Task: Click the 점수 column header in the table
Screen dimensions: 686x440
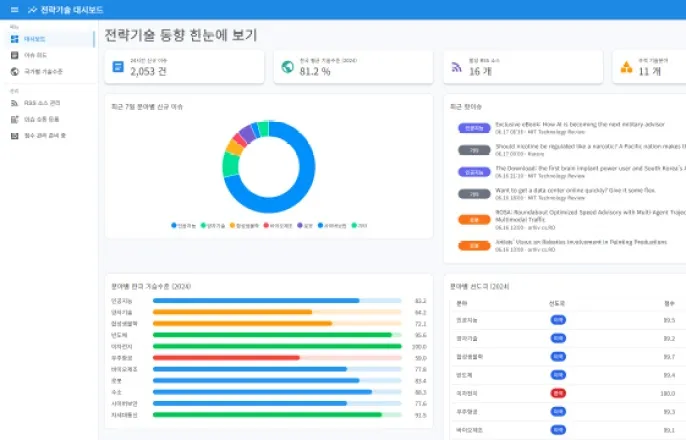Action: 669,303
